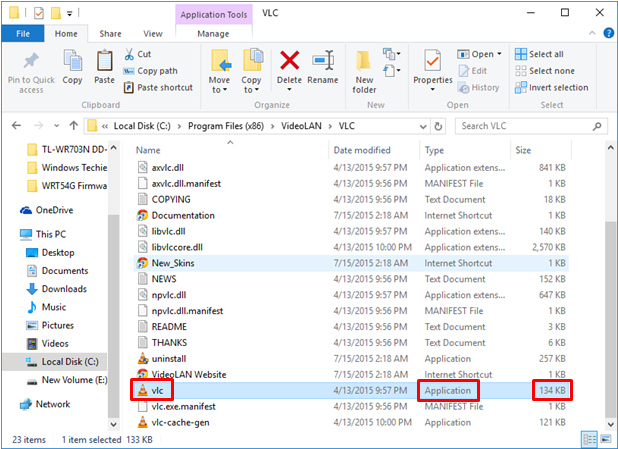Open Music in navigation pane
This screenshot has width=618, height=449.
(x=46, y=307)
